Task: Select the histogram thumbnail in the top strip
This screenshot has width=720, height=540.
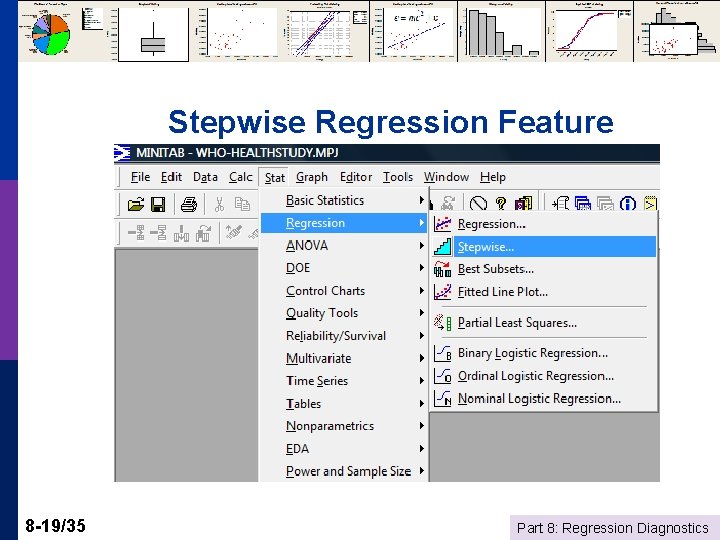Action: pyautogui.click(x=501, y=32)
